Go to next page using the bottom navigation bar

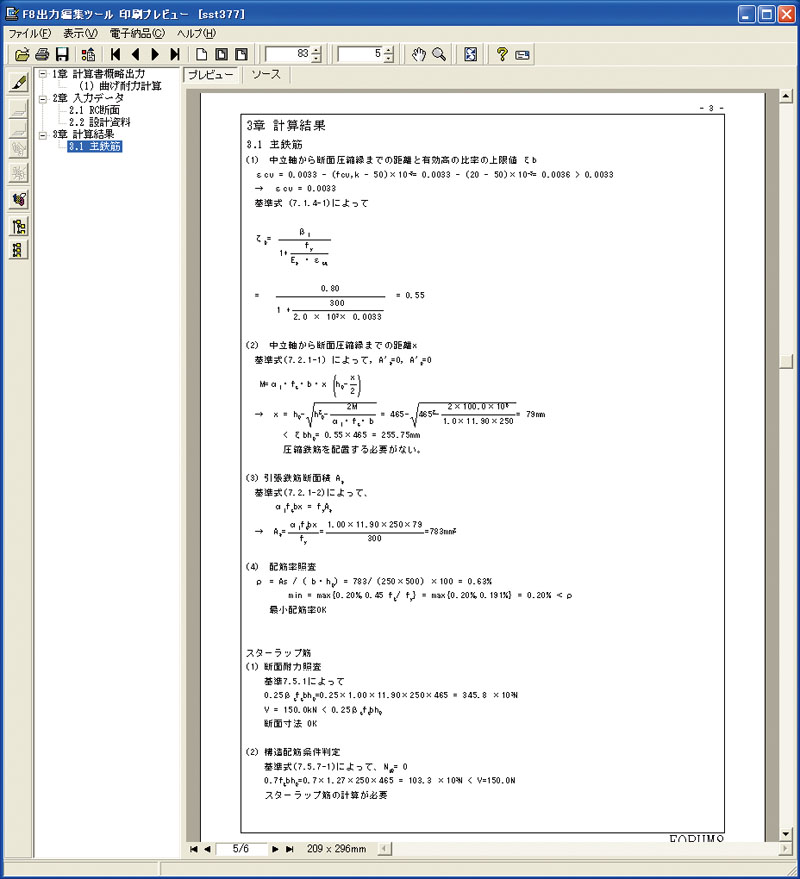coord(275,849)
